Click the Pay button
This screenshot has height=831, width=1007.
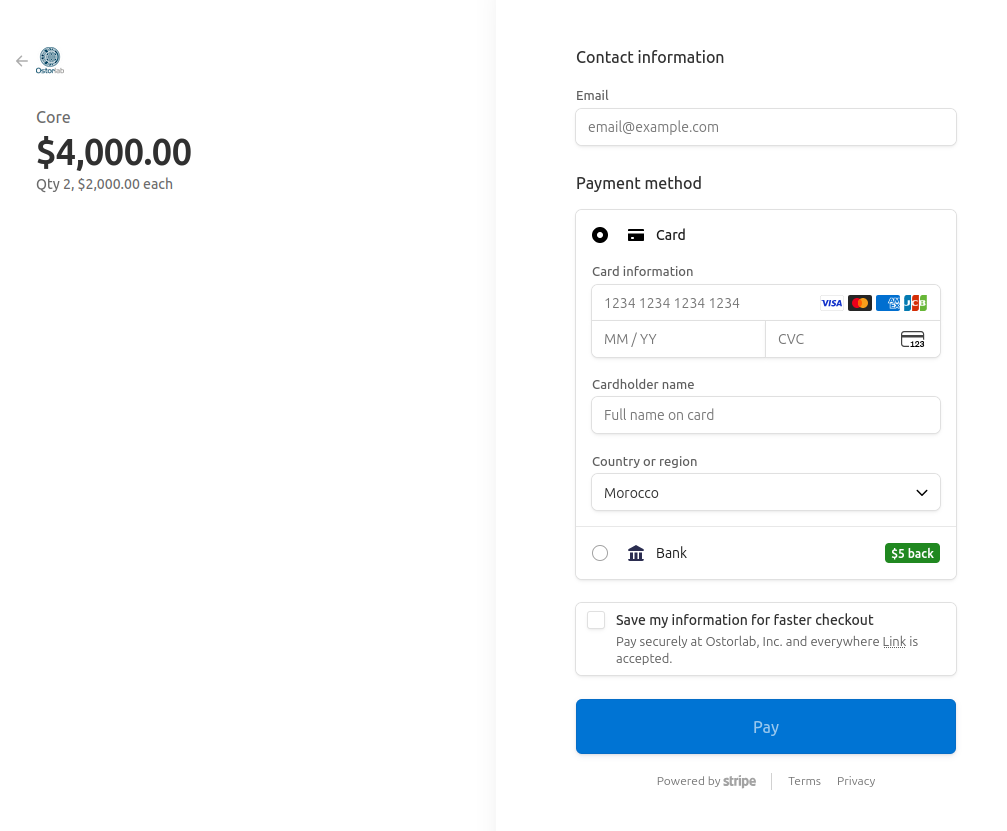click(766, 726)
